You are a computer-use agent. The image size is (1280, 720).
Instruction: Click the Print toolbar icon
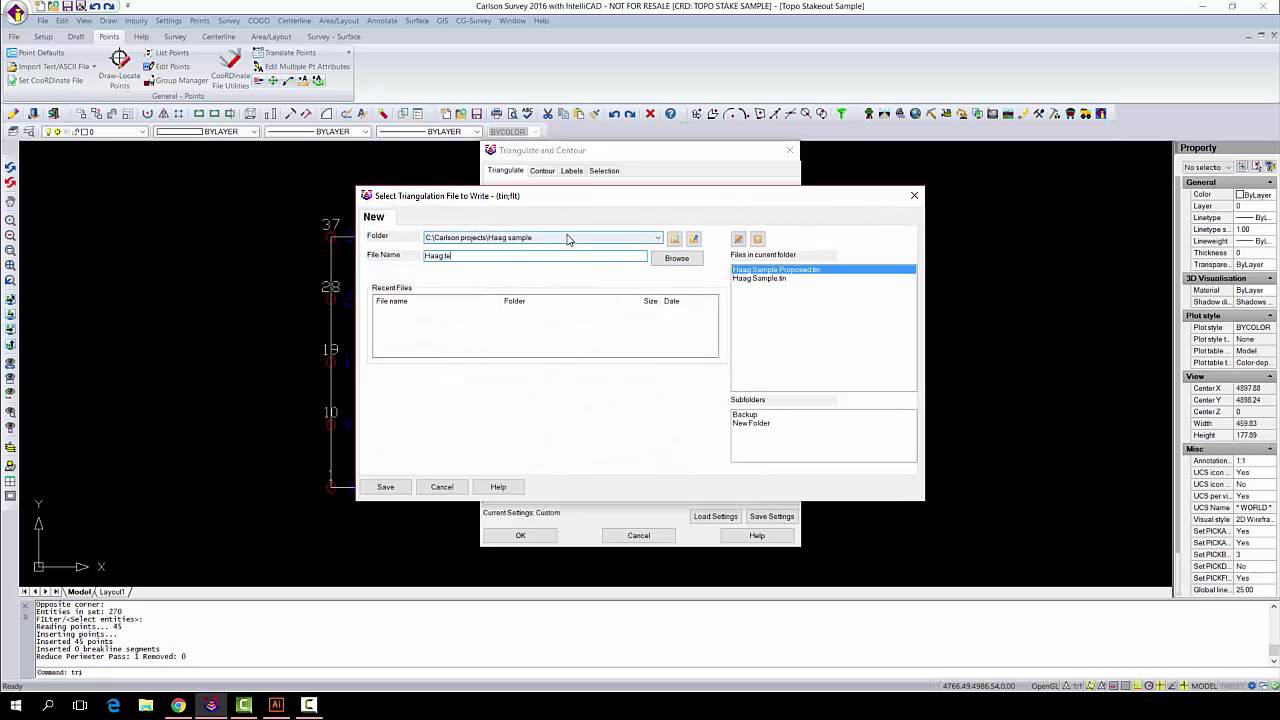(496, 114)
